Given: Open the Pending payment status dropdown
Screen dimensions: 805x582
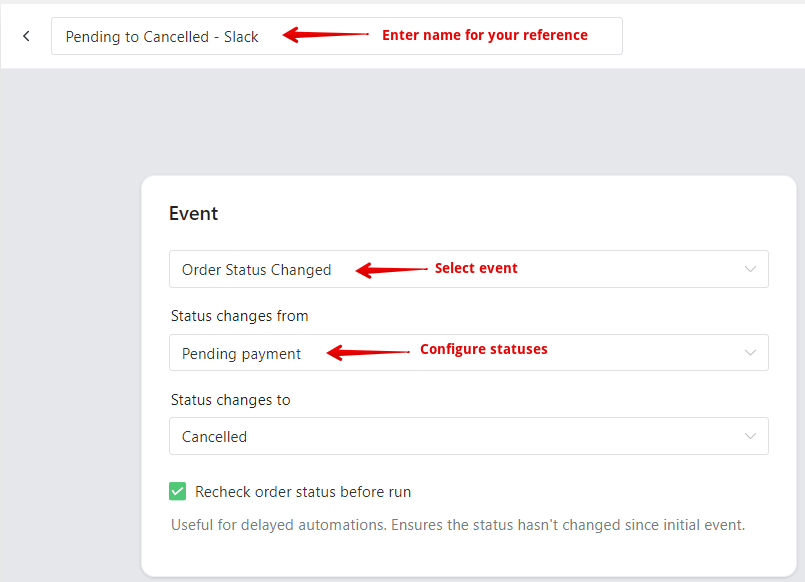Looking at the screenshot, I should 469,353.
